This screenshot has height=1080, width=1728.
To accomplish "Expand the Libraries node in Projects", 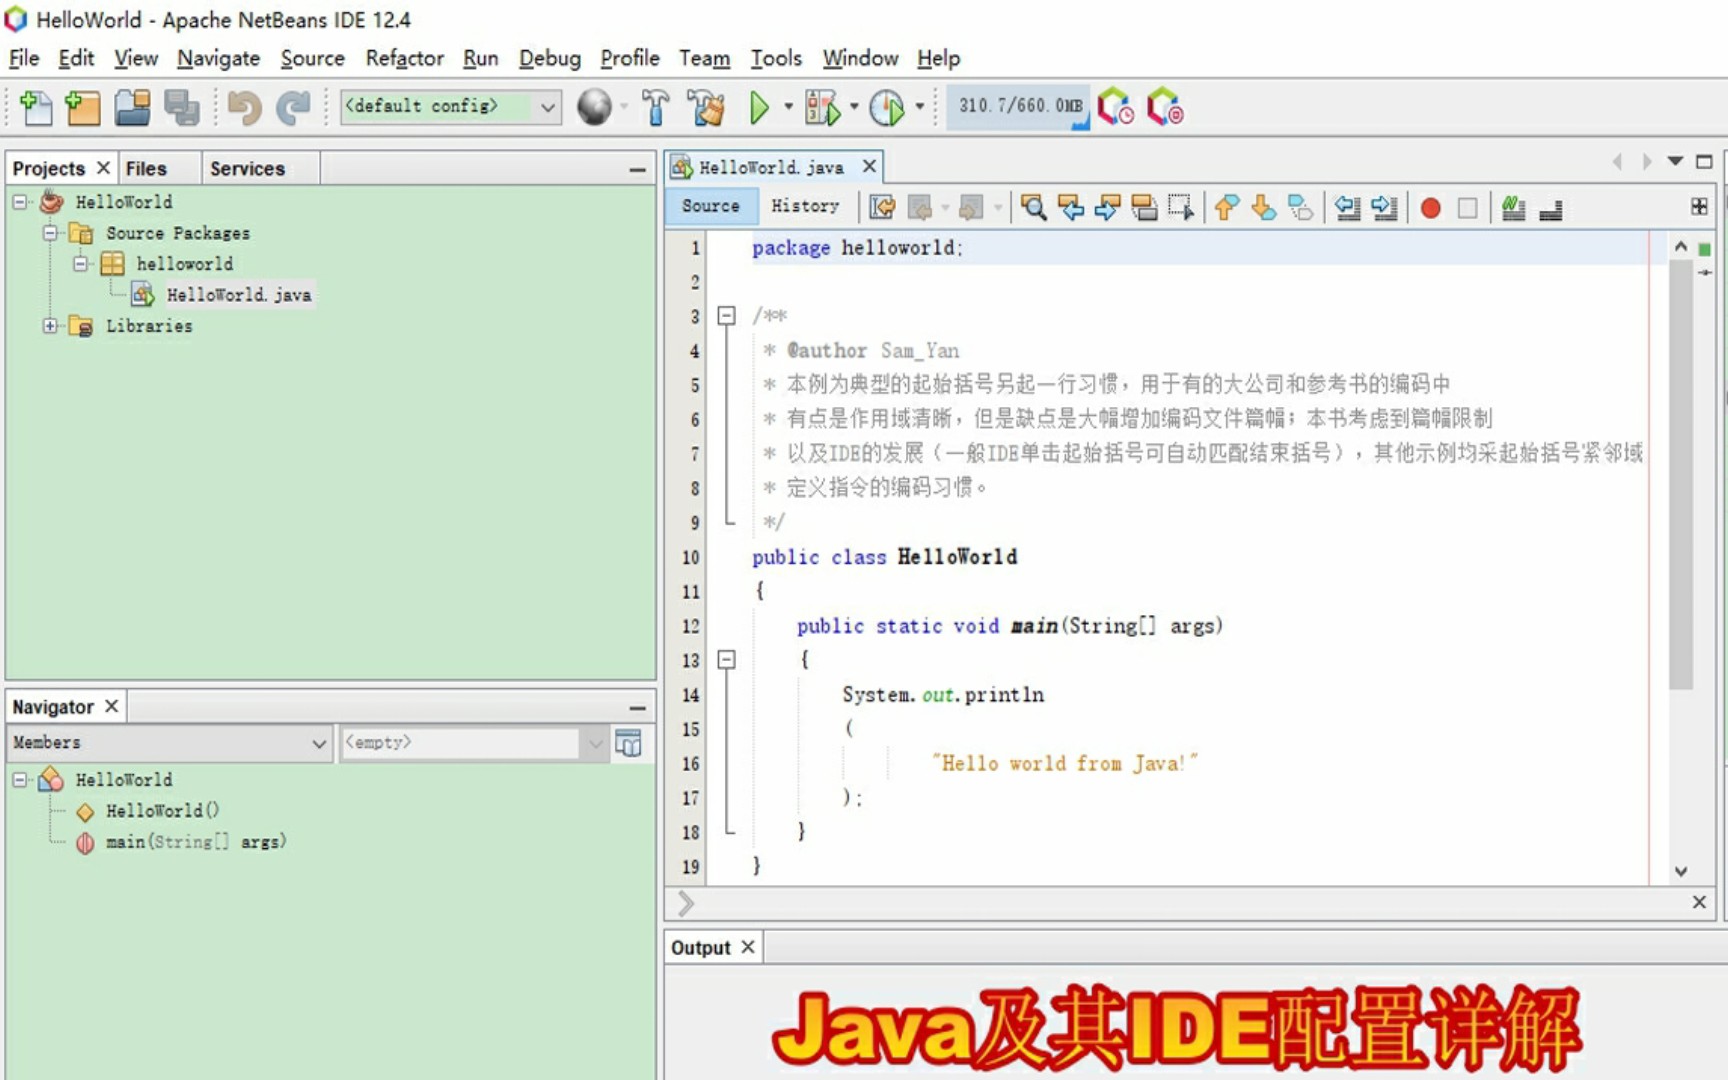I will (50, 326).
